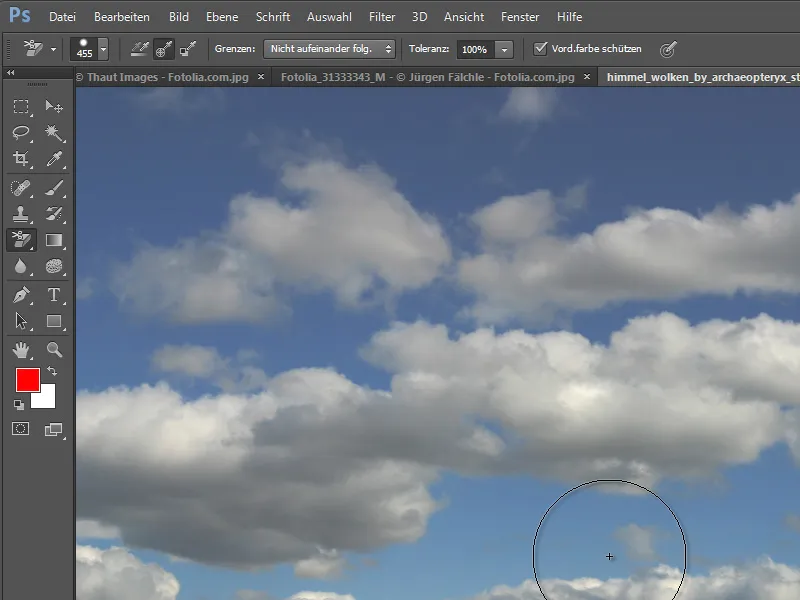
Task: Select the Hand tool
Action: pyautogui.click(x=21, y=350)
